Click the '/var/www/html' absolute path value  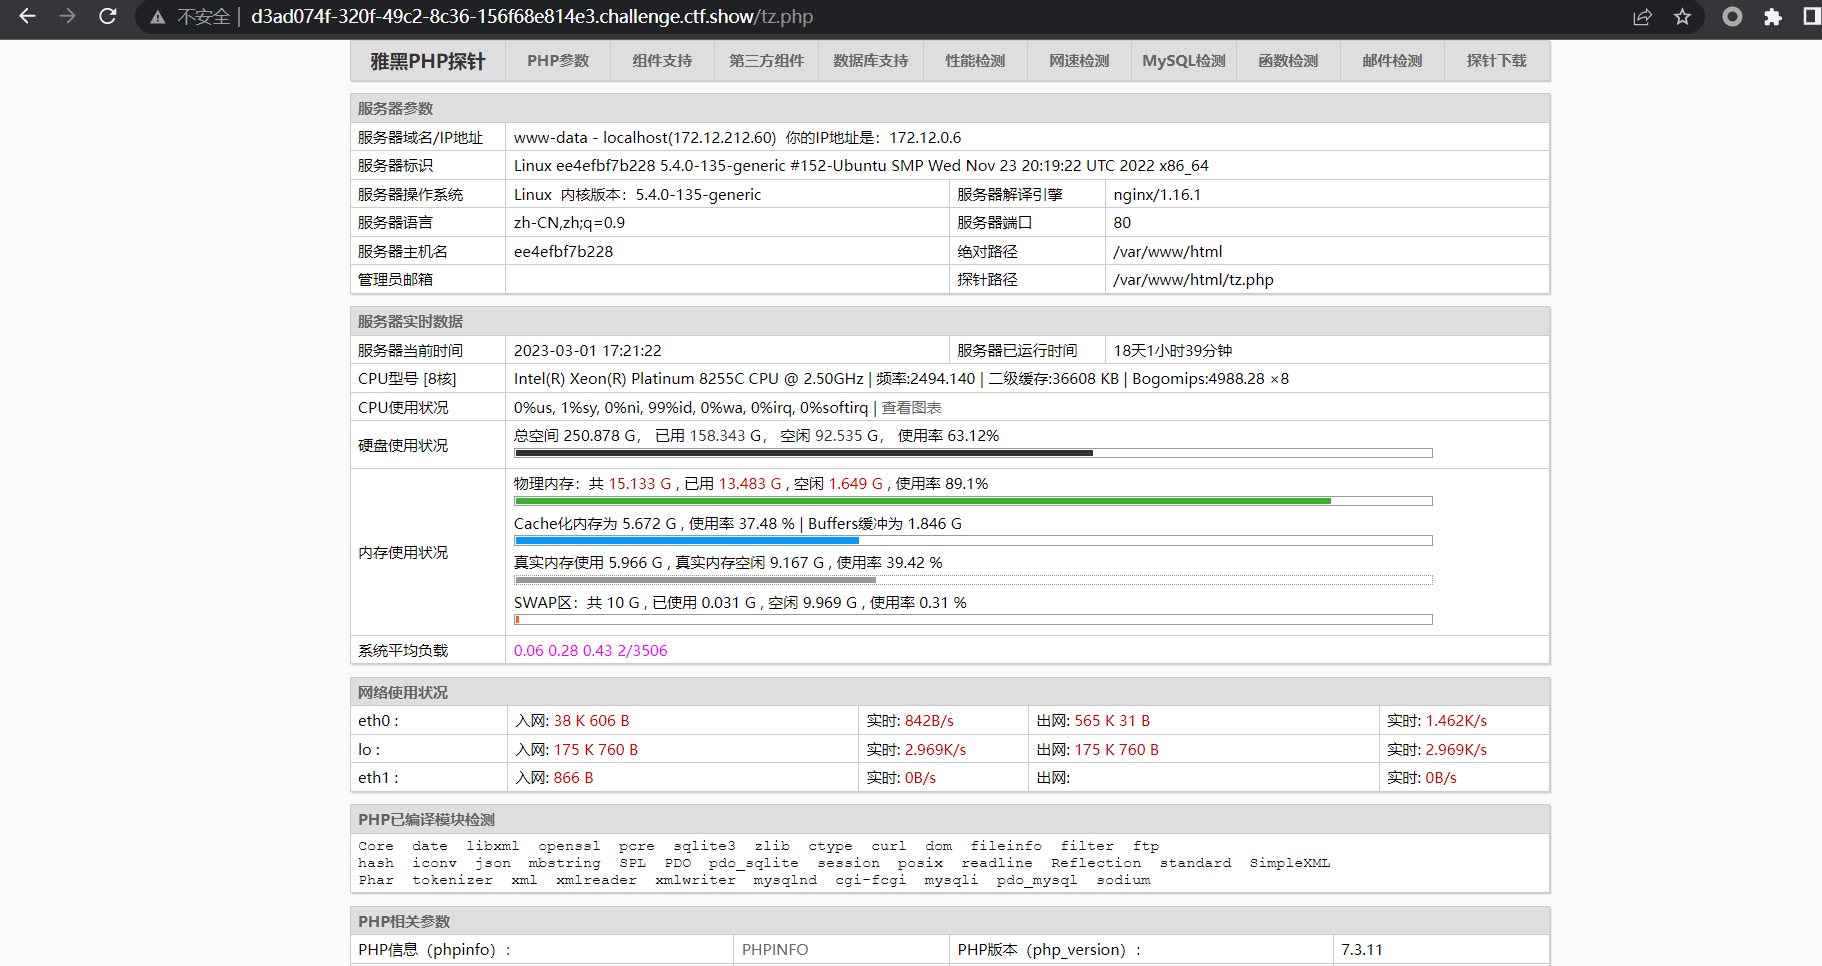pos(1167,252)
